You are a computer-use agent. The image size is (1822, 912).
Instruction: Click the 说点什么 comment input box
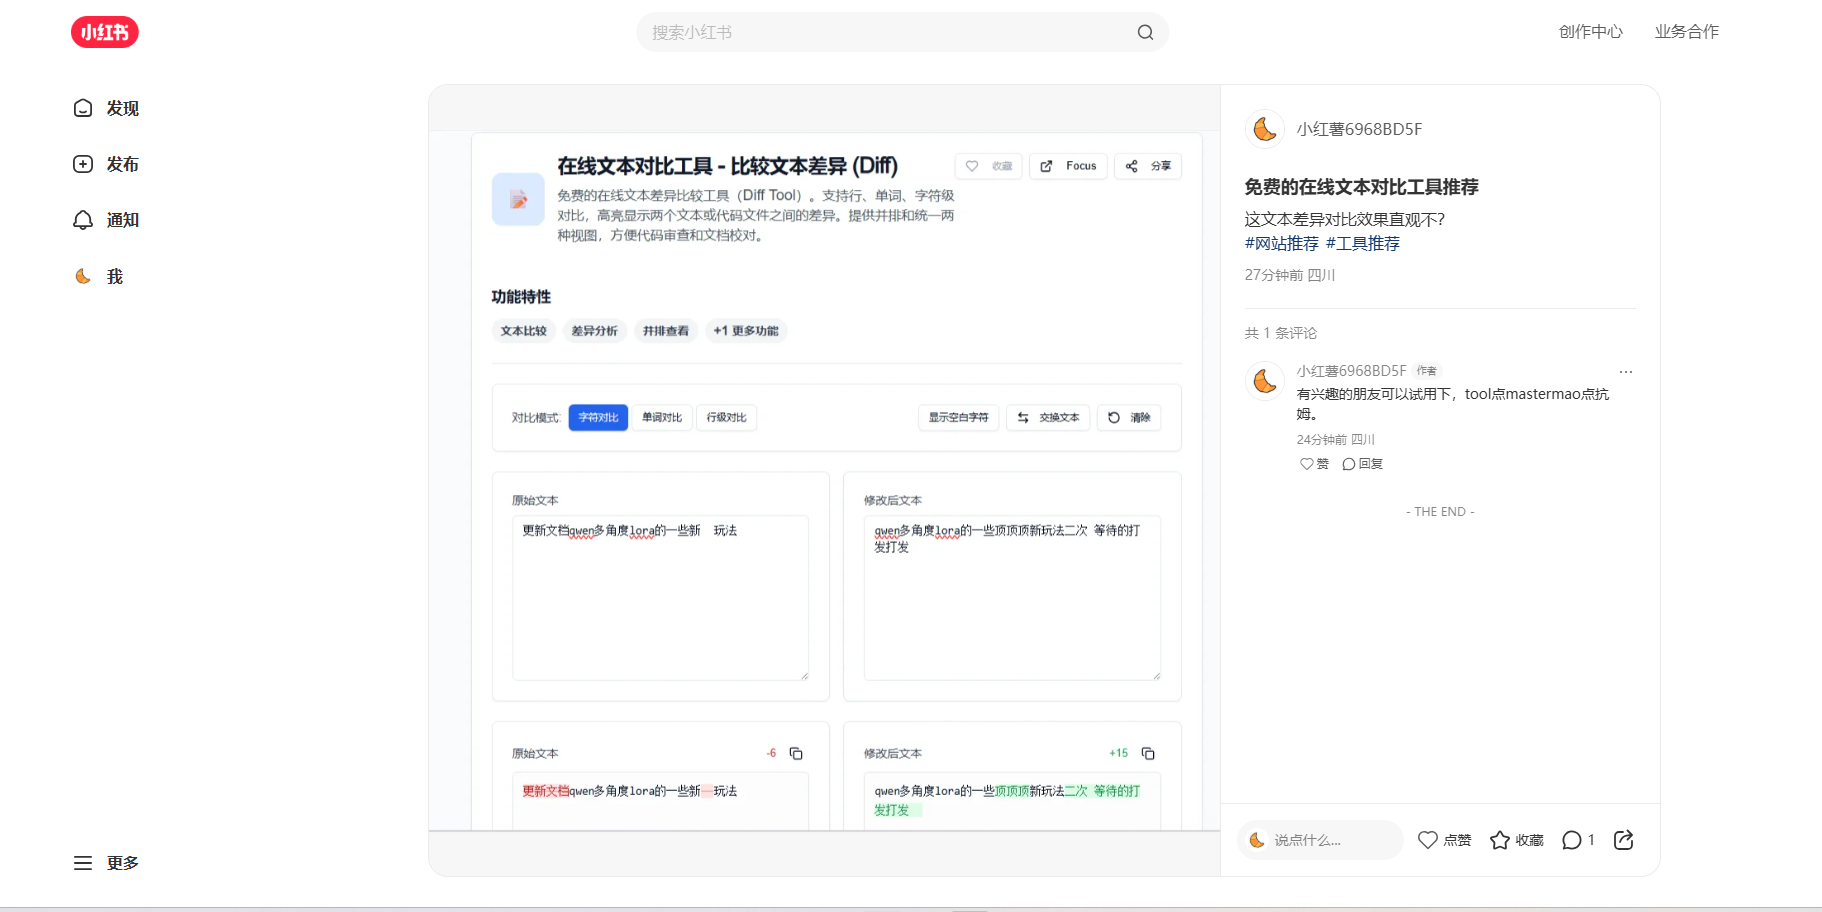tap(1320, 840)
